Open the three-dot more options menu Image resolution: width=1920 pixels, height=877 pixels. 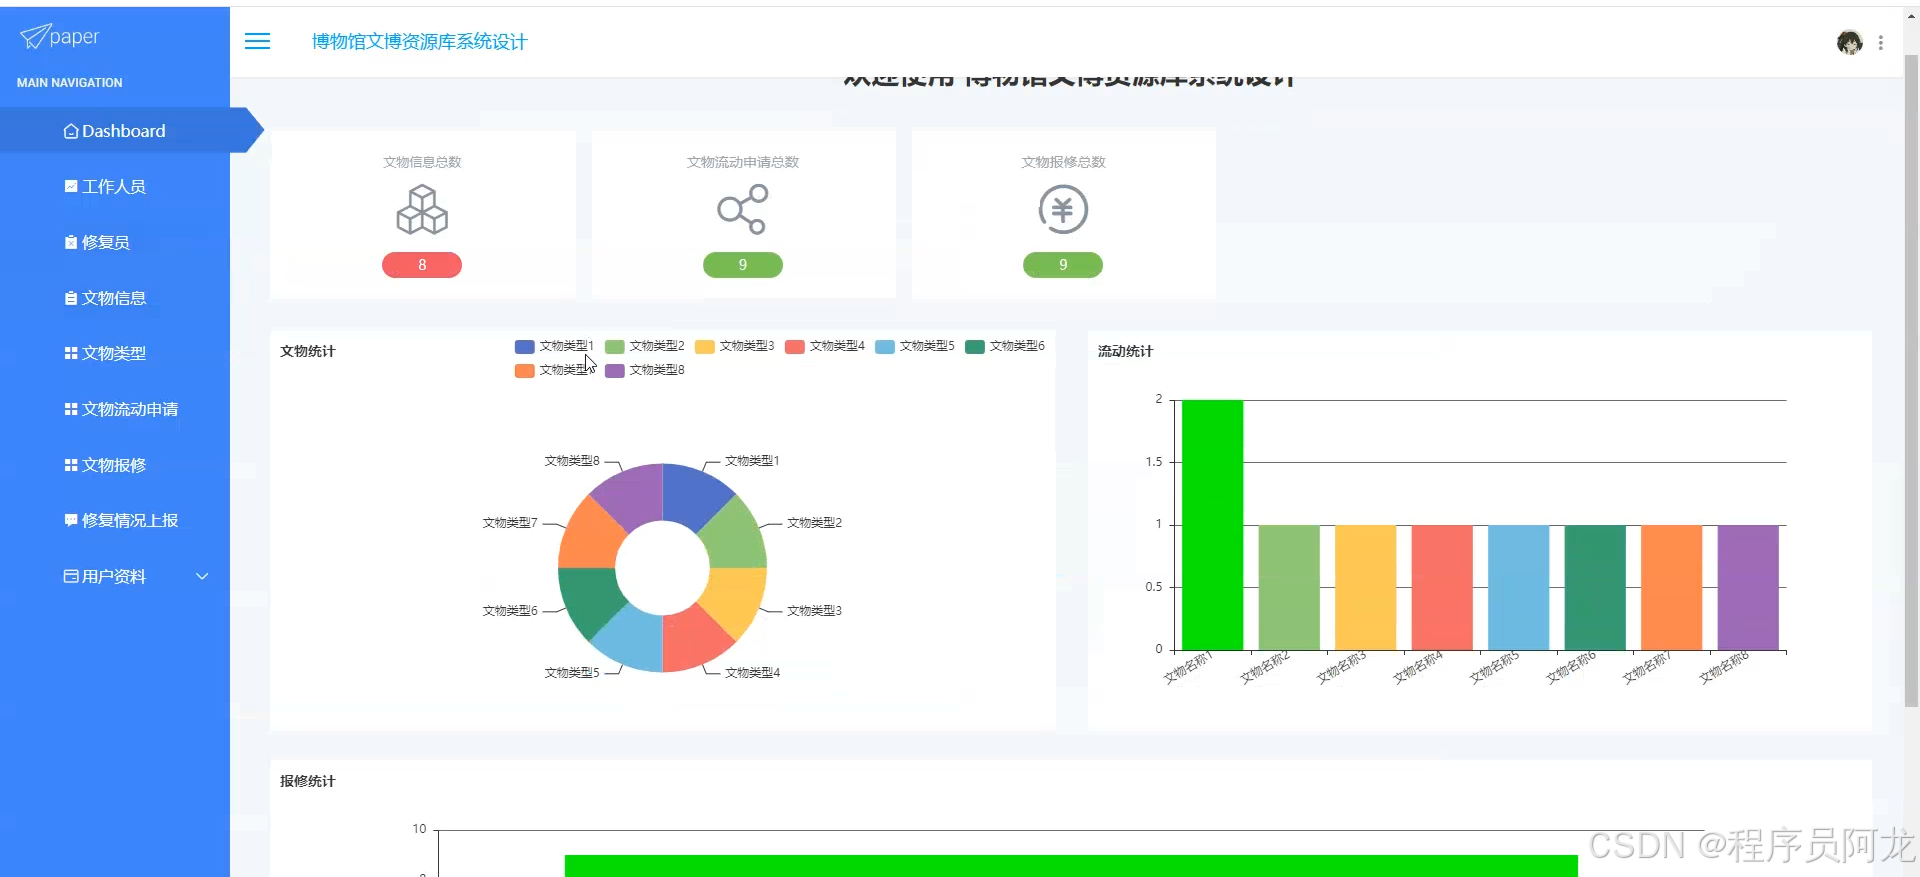pyautogui.click(x=1881, y=43)
